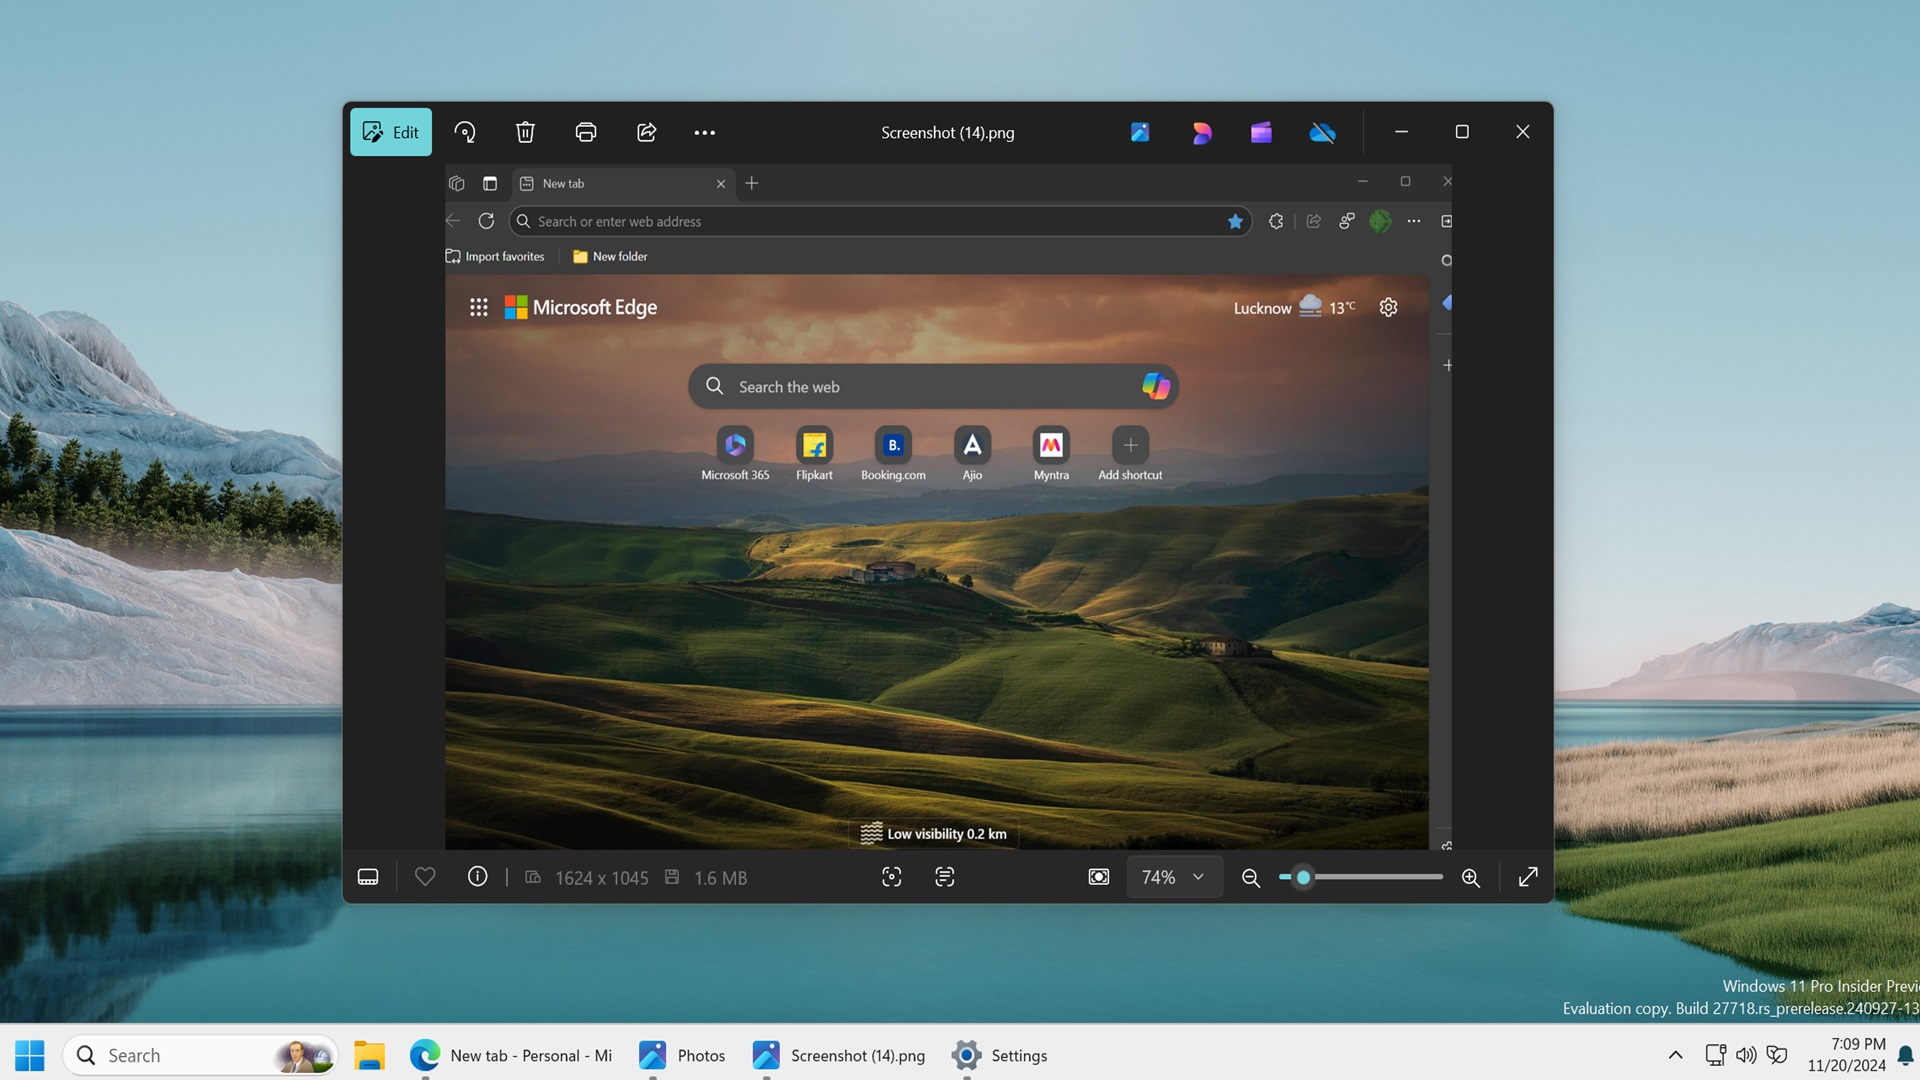Click Import favorites in Edge bookmarks bar

coord(495,256)
